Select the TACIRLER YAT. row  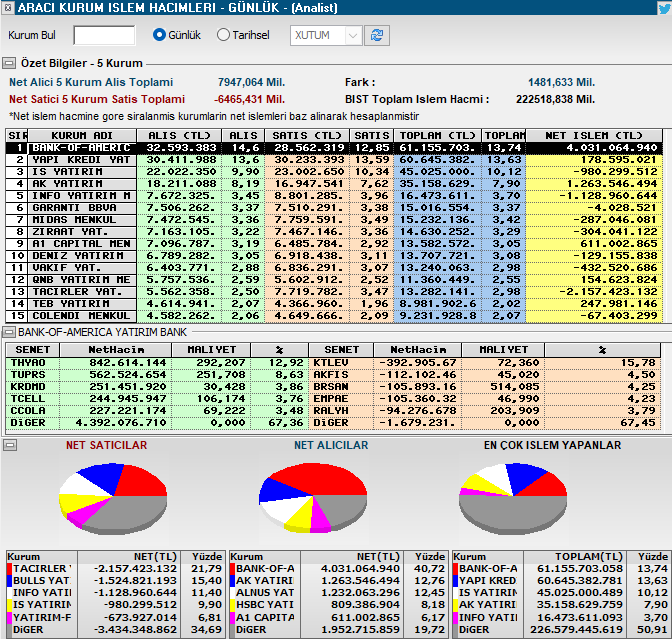pyautogui.click(x=334, y=292)
